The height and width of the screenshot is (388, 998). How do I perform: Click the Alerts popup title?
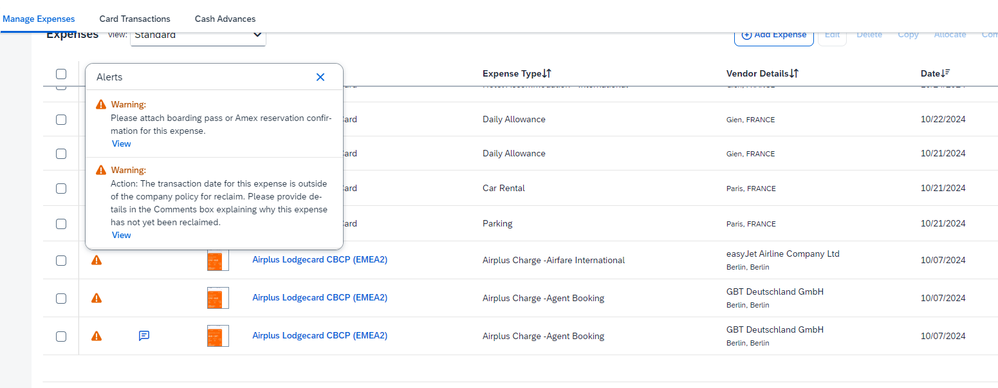point(109,77)
